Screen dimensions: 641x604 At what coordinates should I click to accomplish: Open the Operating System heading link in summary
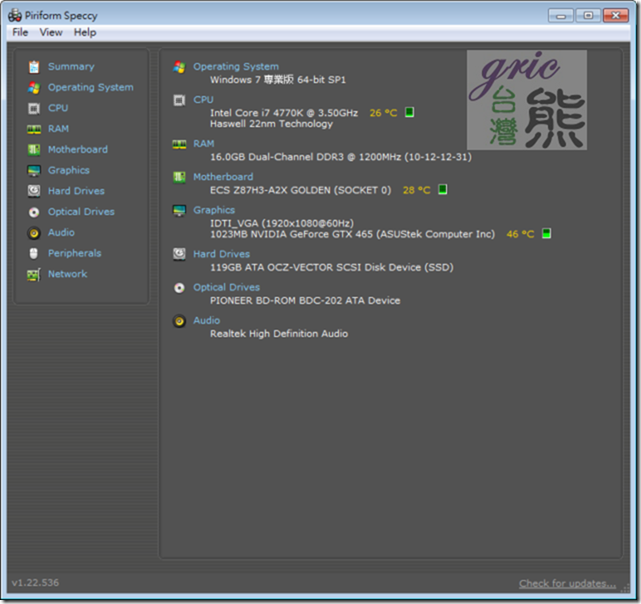[236, 67]
